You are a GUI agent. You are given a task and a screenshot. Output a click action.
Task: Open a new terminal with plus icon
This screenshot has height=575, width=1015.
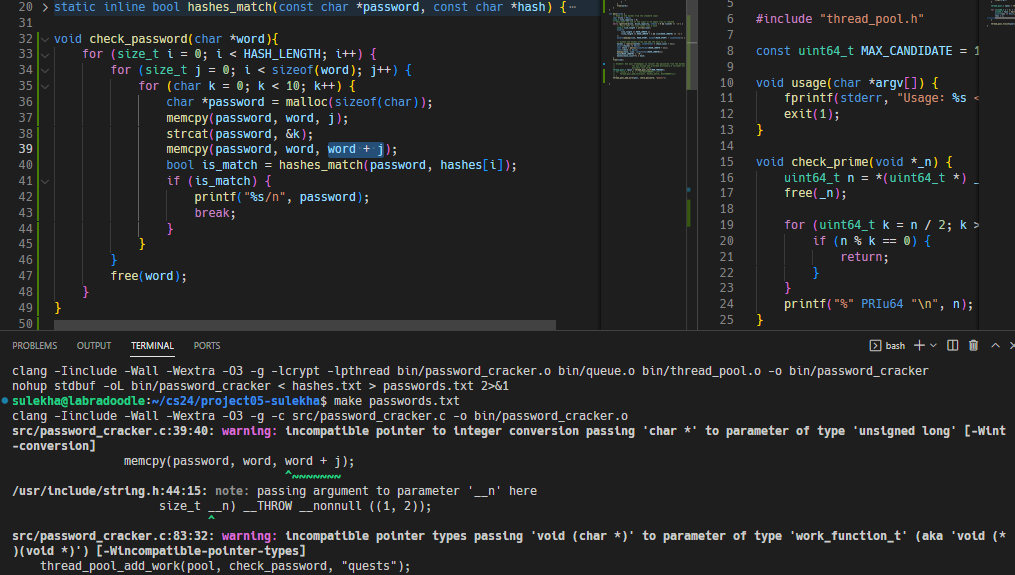(x=919, y=345)
